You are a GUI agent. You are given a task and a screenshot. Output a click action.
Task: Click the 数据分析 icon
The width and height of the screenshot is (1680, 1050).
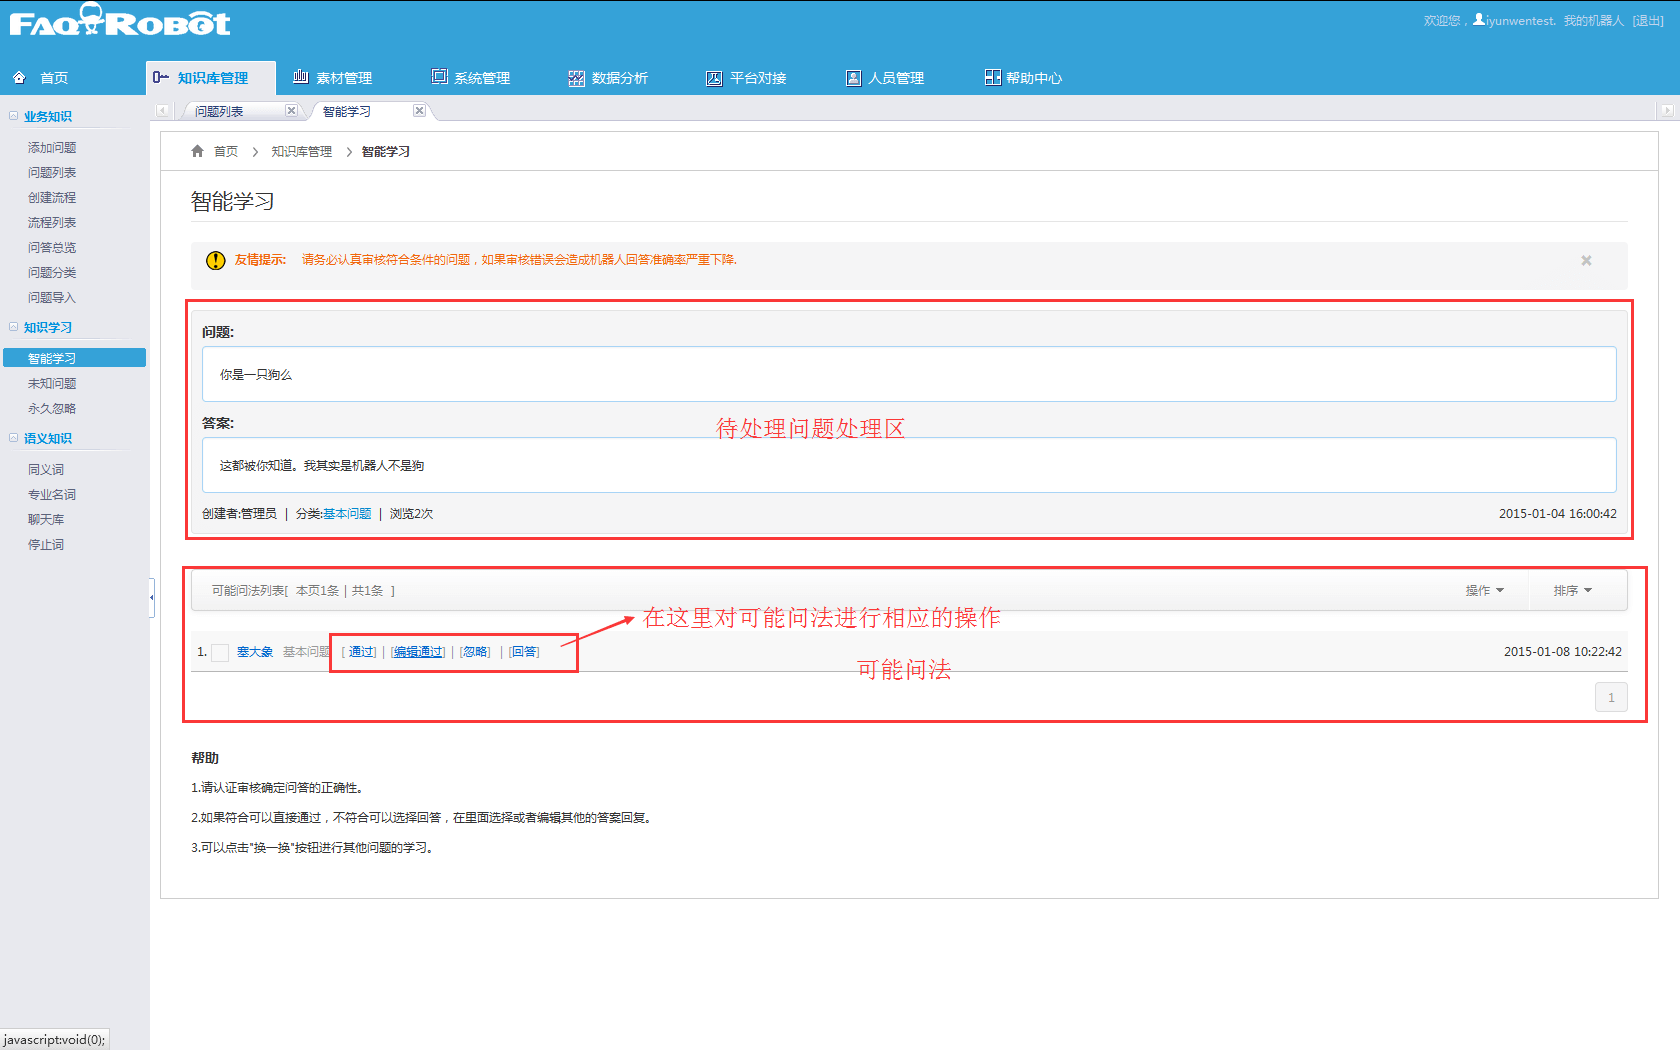[576, 78]
